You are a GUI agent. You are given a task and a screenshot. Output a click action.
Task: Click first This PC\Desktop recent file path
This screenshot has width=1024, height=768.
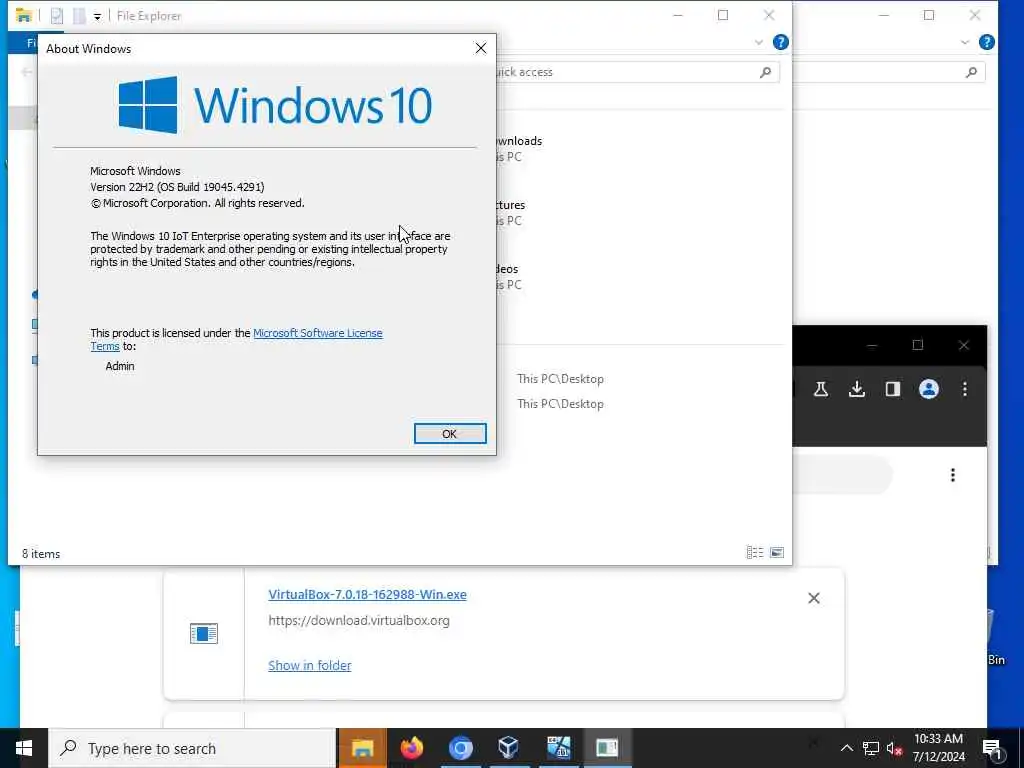[560, 379]
